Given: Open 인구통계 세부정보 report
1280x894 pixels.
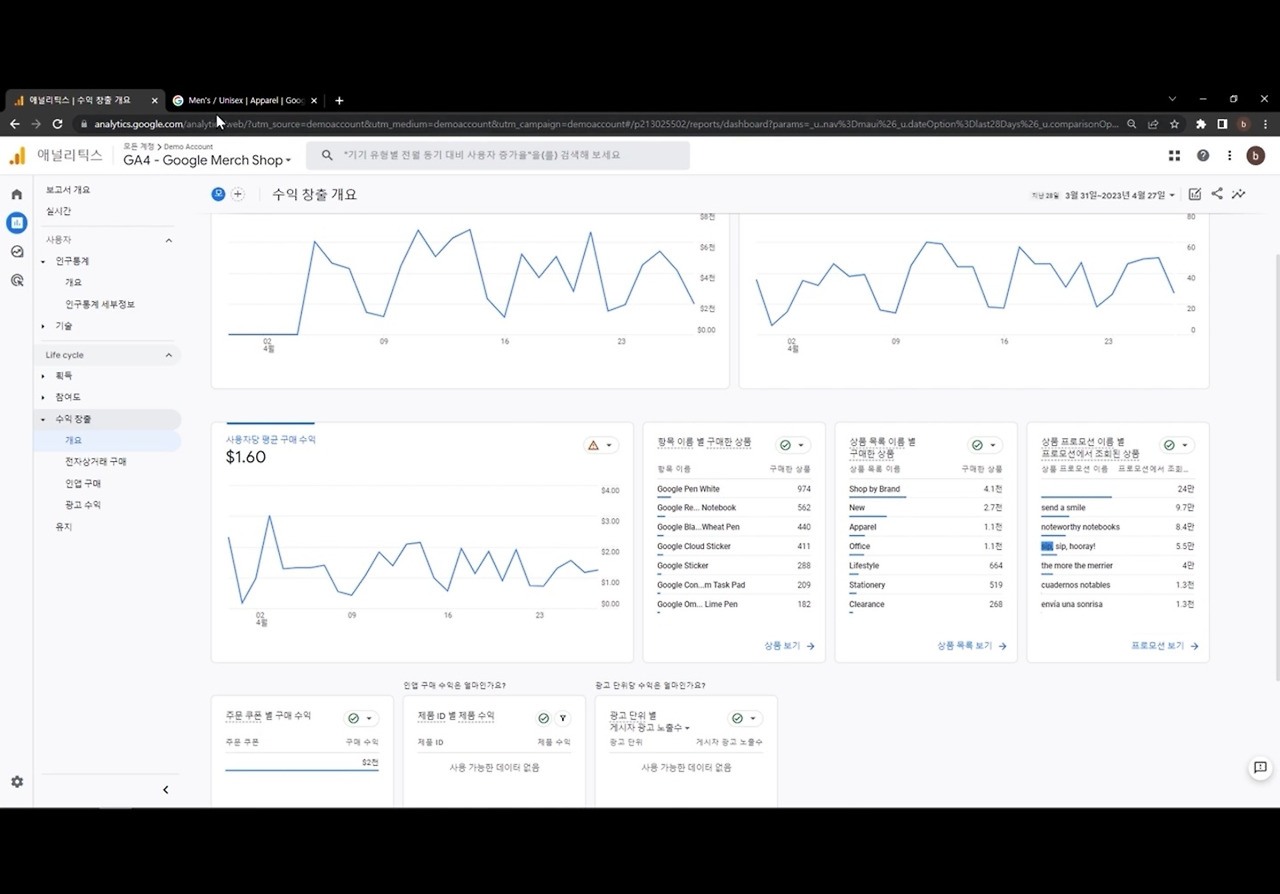Looking at the screenshot, I should coord(100,304).
